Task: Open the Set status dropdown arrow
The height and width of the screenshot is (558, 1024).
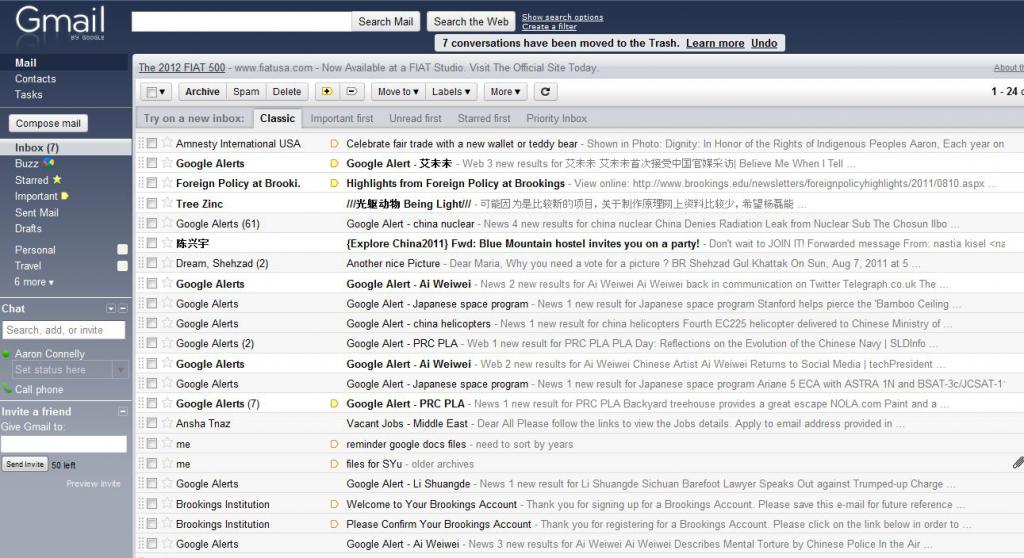Action: [120, 370]
